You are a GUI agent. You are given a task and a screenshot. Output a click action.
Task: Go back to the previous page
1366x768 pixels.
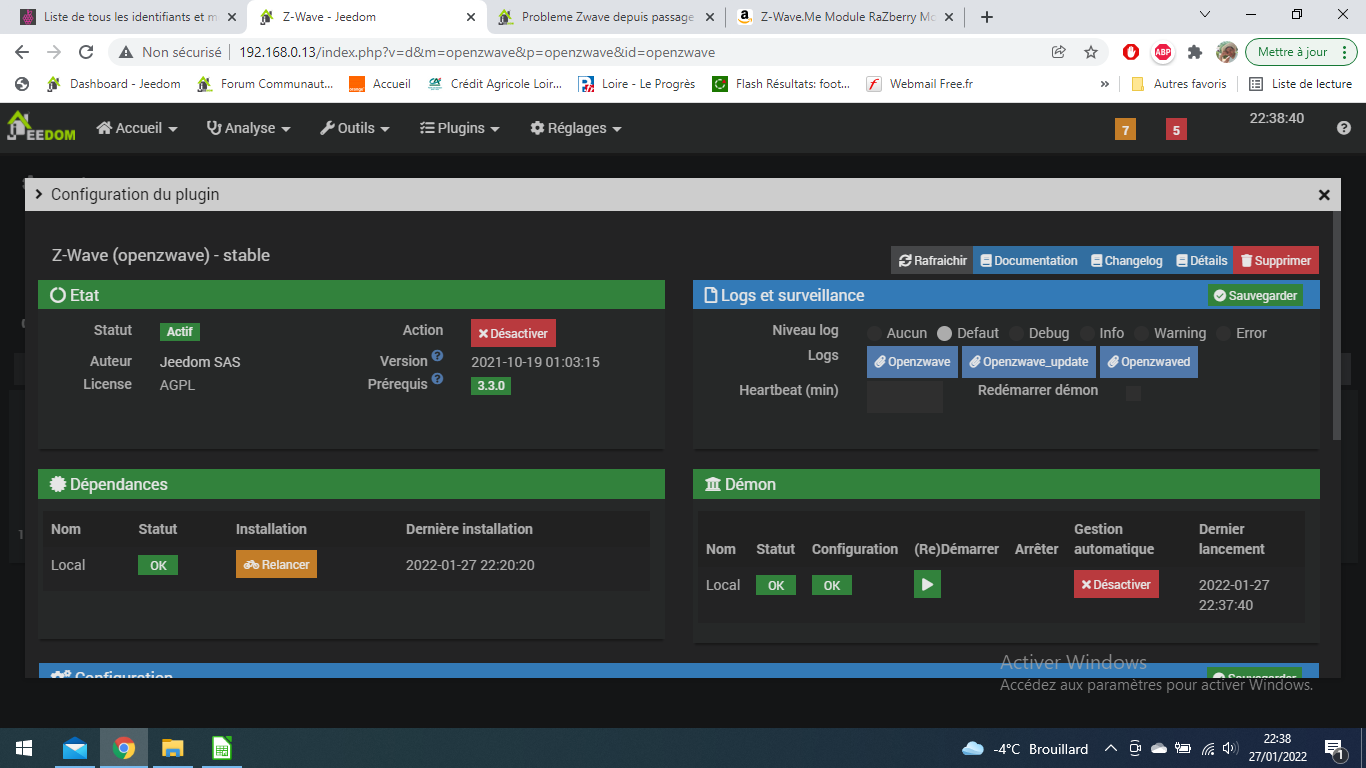[22, 52]
